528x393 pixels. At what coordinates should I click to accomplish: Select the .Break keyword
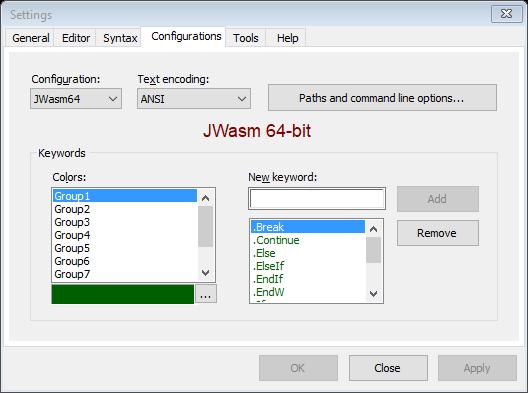[308, 227]
